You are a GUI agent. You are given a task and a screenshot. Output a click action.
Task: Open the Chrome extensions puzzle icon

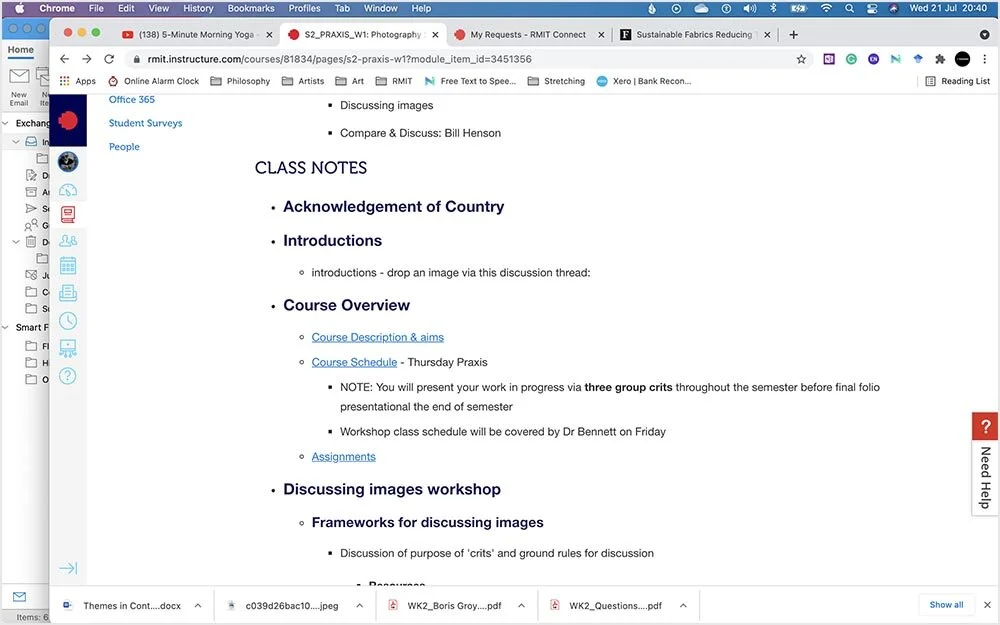pyautogui.click(x=940, y=59)
